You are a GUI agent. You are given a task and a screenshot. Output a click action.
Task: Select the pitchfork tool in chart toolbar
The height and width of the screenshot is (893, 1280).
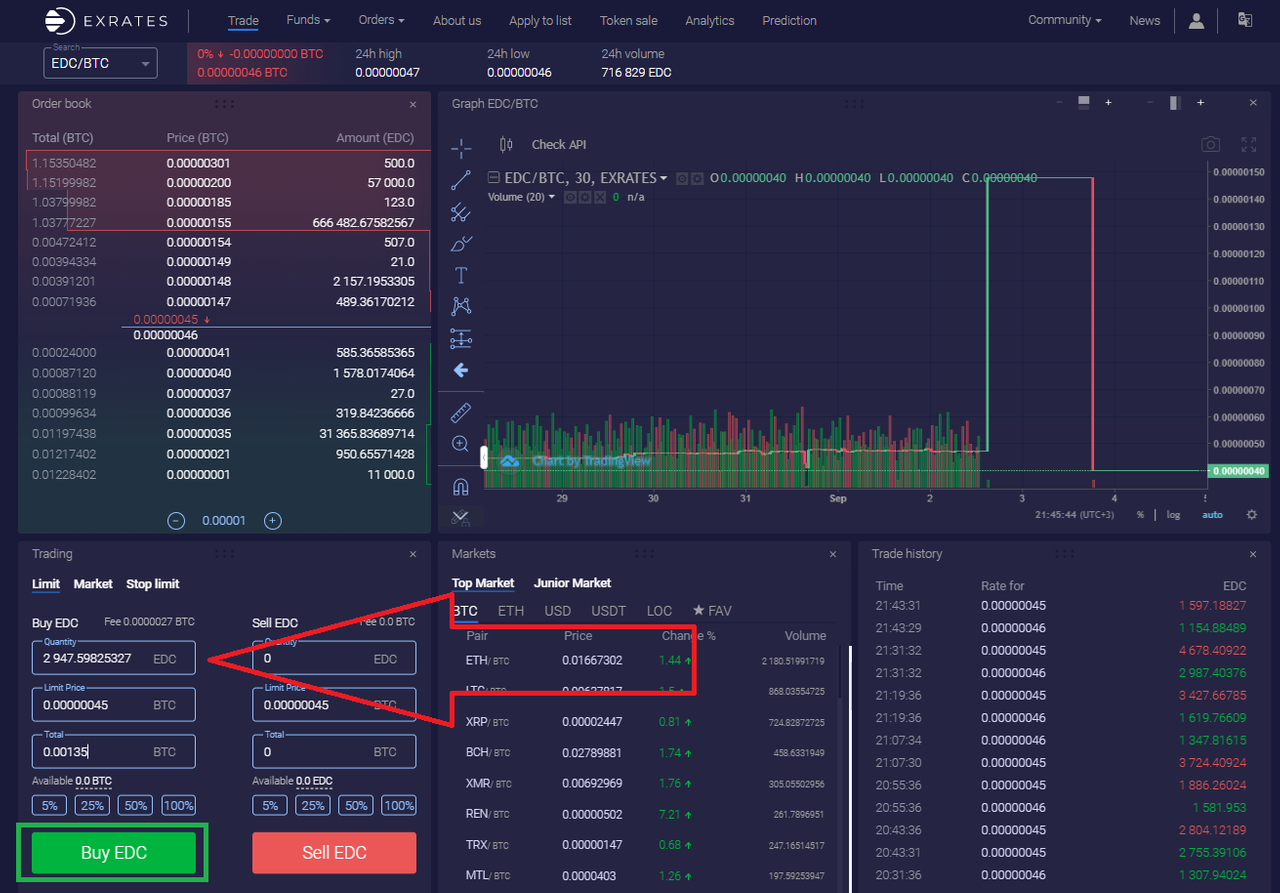461,211
